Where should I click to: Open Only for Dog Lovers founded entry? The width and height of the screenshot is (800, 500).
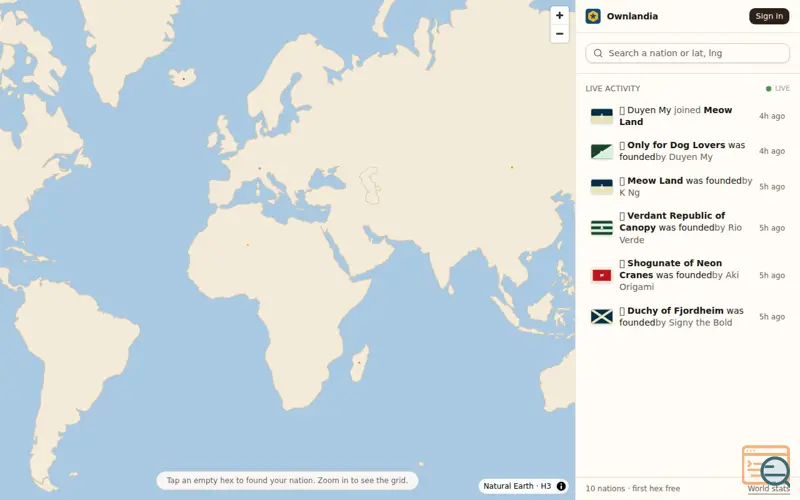(687, 151)
